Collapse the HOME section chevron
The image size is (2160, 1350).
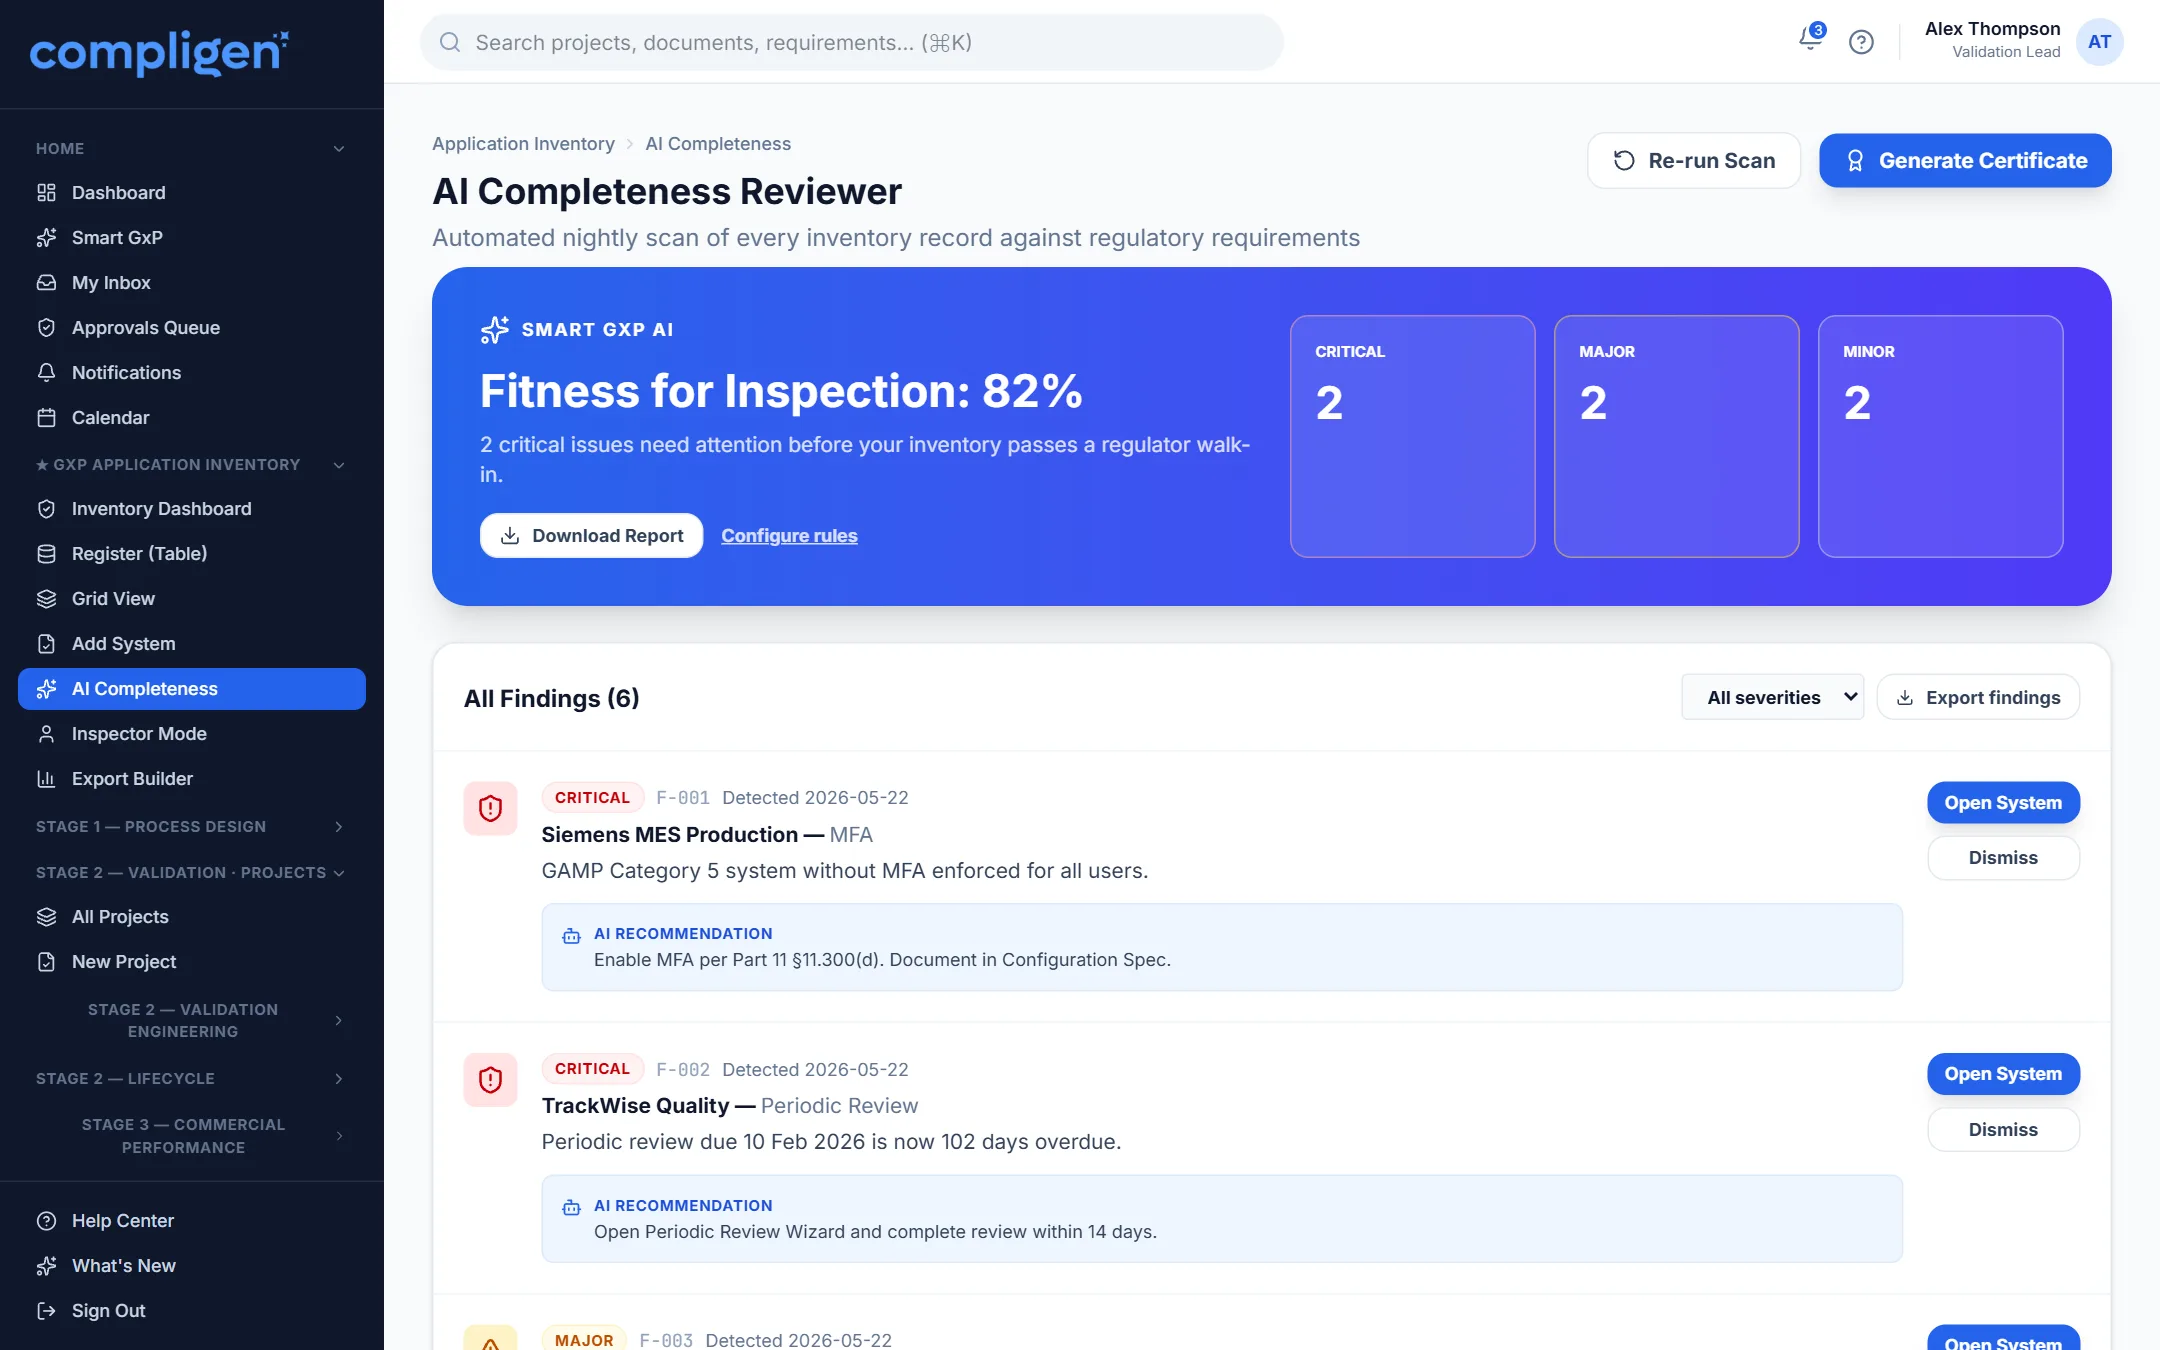[339, 149]
